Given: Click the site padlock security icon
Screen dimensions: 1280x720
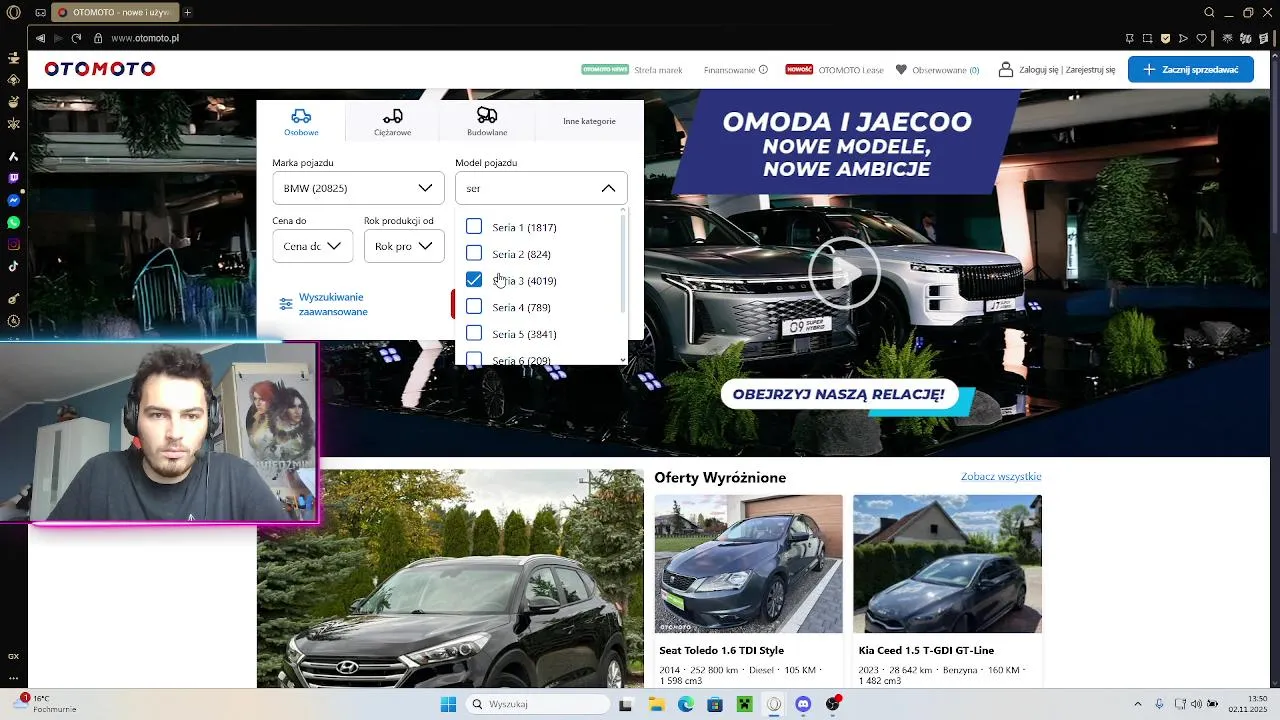Looking at the screenshot, I should (x=98, y=38).
